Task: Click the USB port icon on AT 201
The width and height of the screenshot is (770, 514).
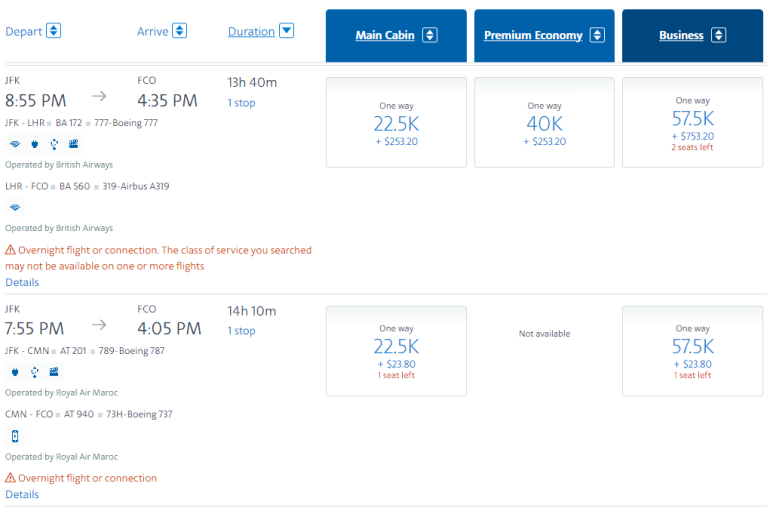Action: click(34, 371)
